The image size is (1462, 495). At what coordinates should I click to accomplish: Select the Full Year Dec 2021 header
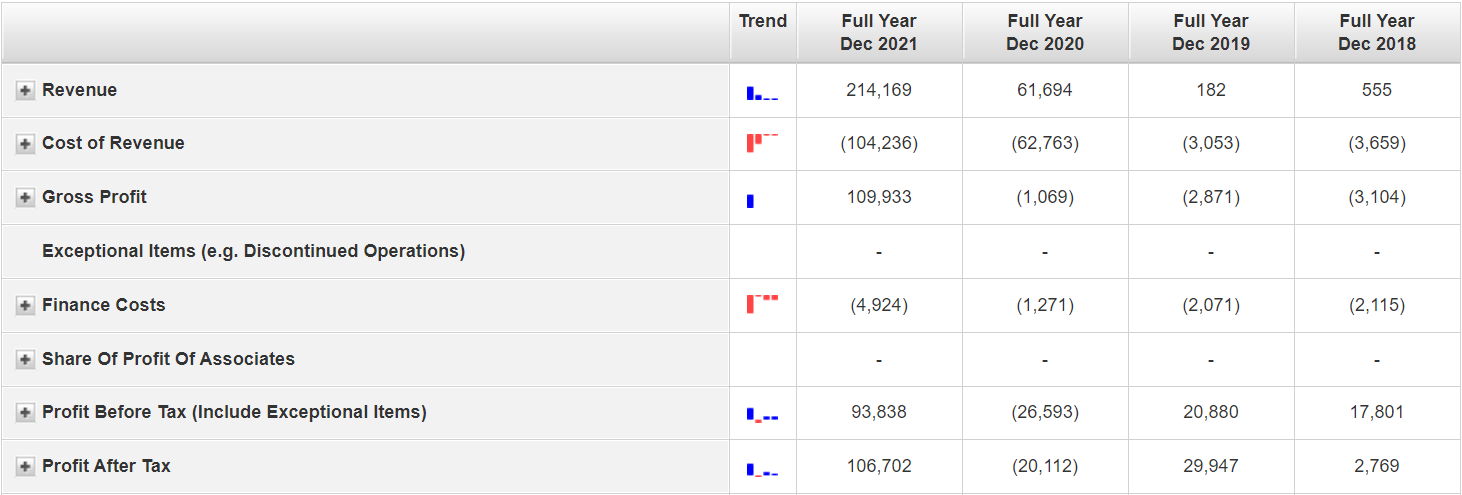click(879, 32)
